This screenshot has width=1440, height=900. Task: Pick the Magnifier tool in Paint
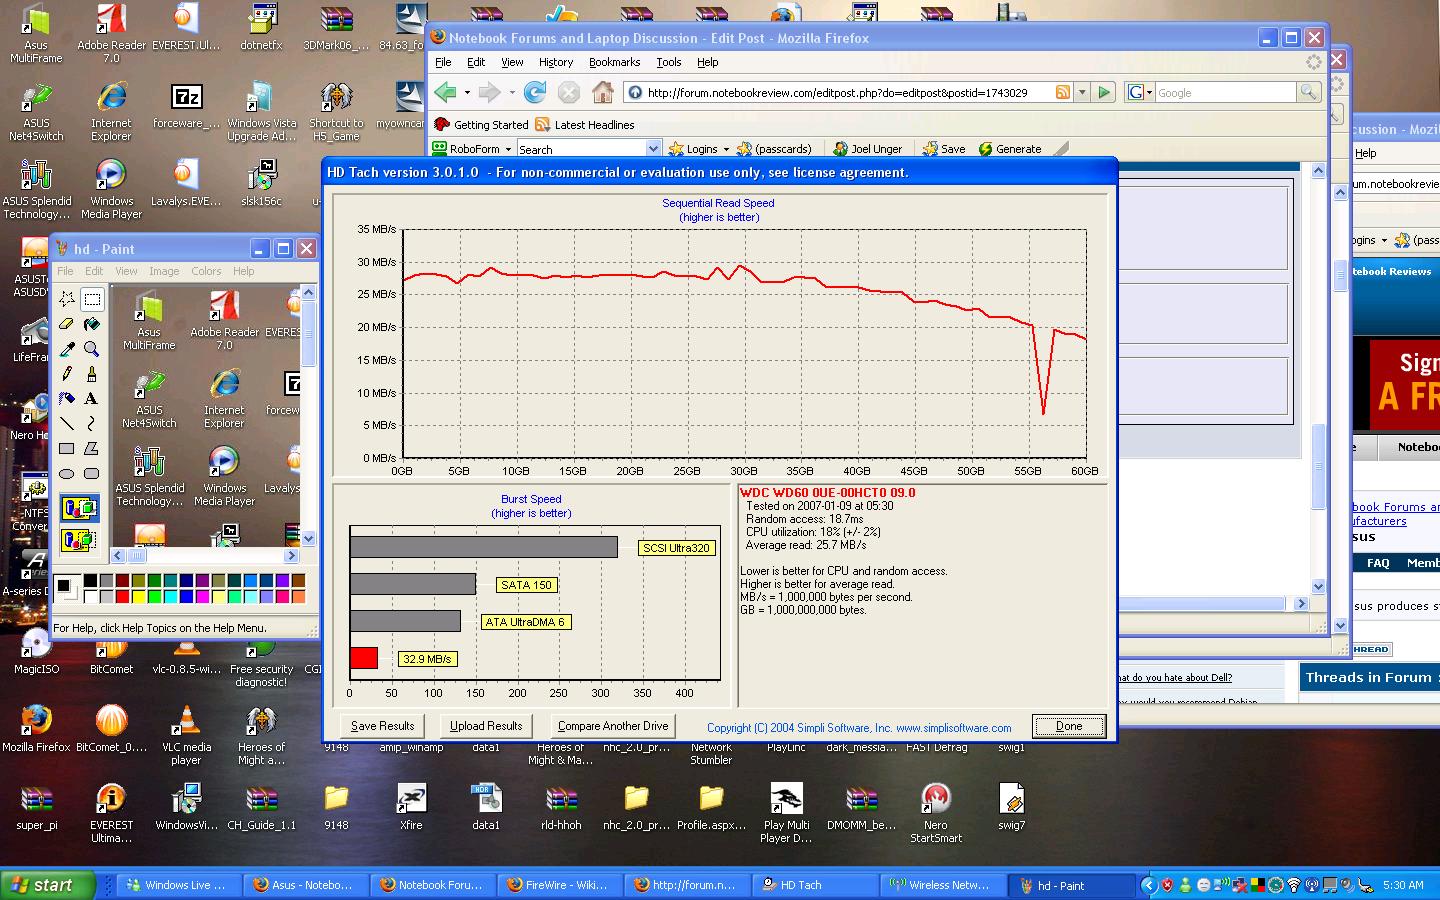[x=91, y=349]
